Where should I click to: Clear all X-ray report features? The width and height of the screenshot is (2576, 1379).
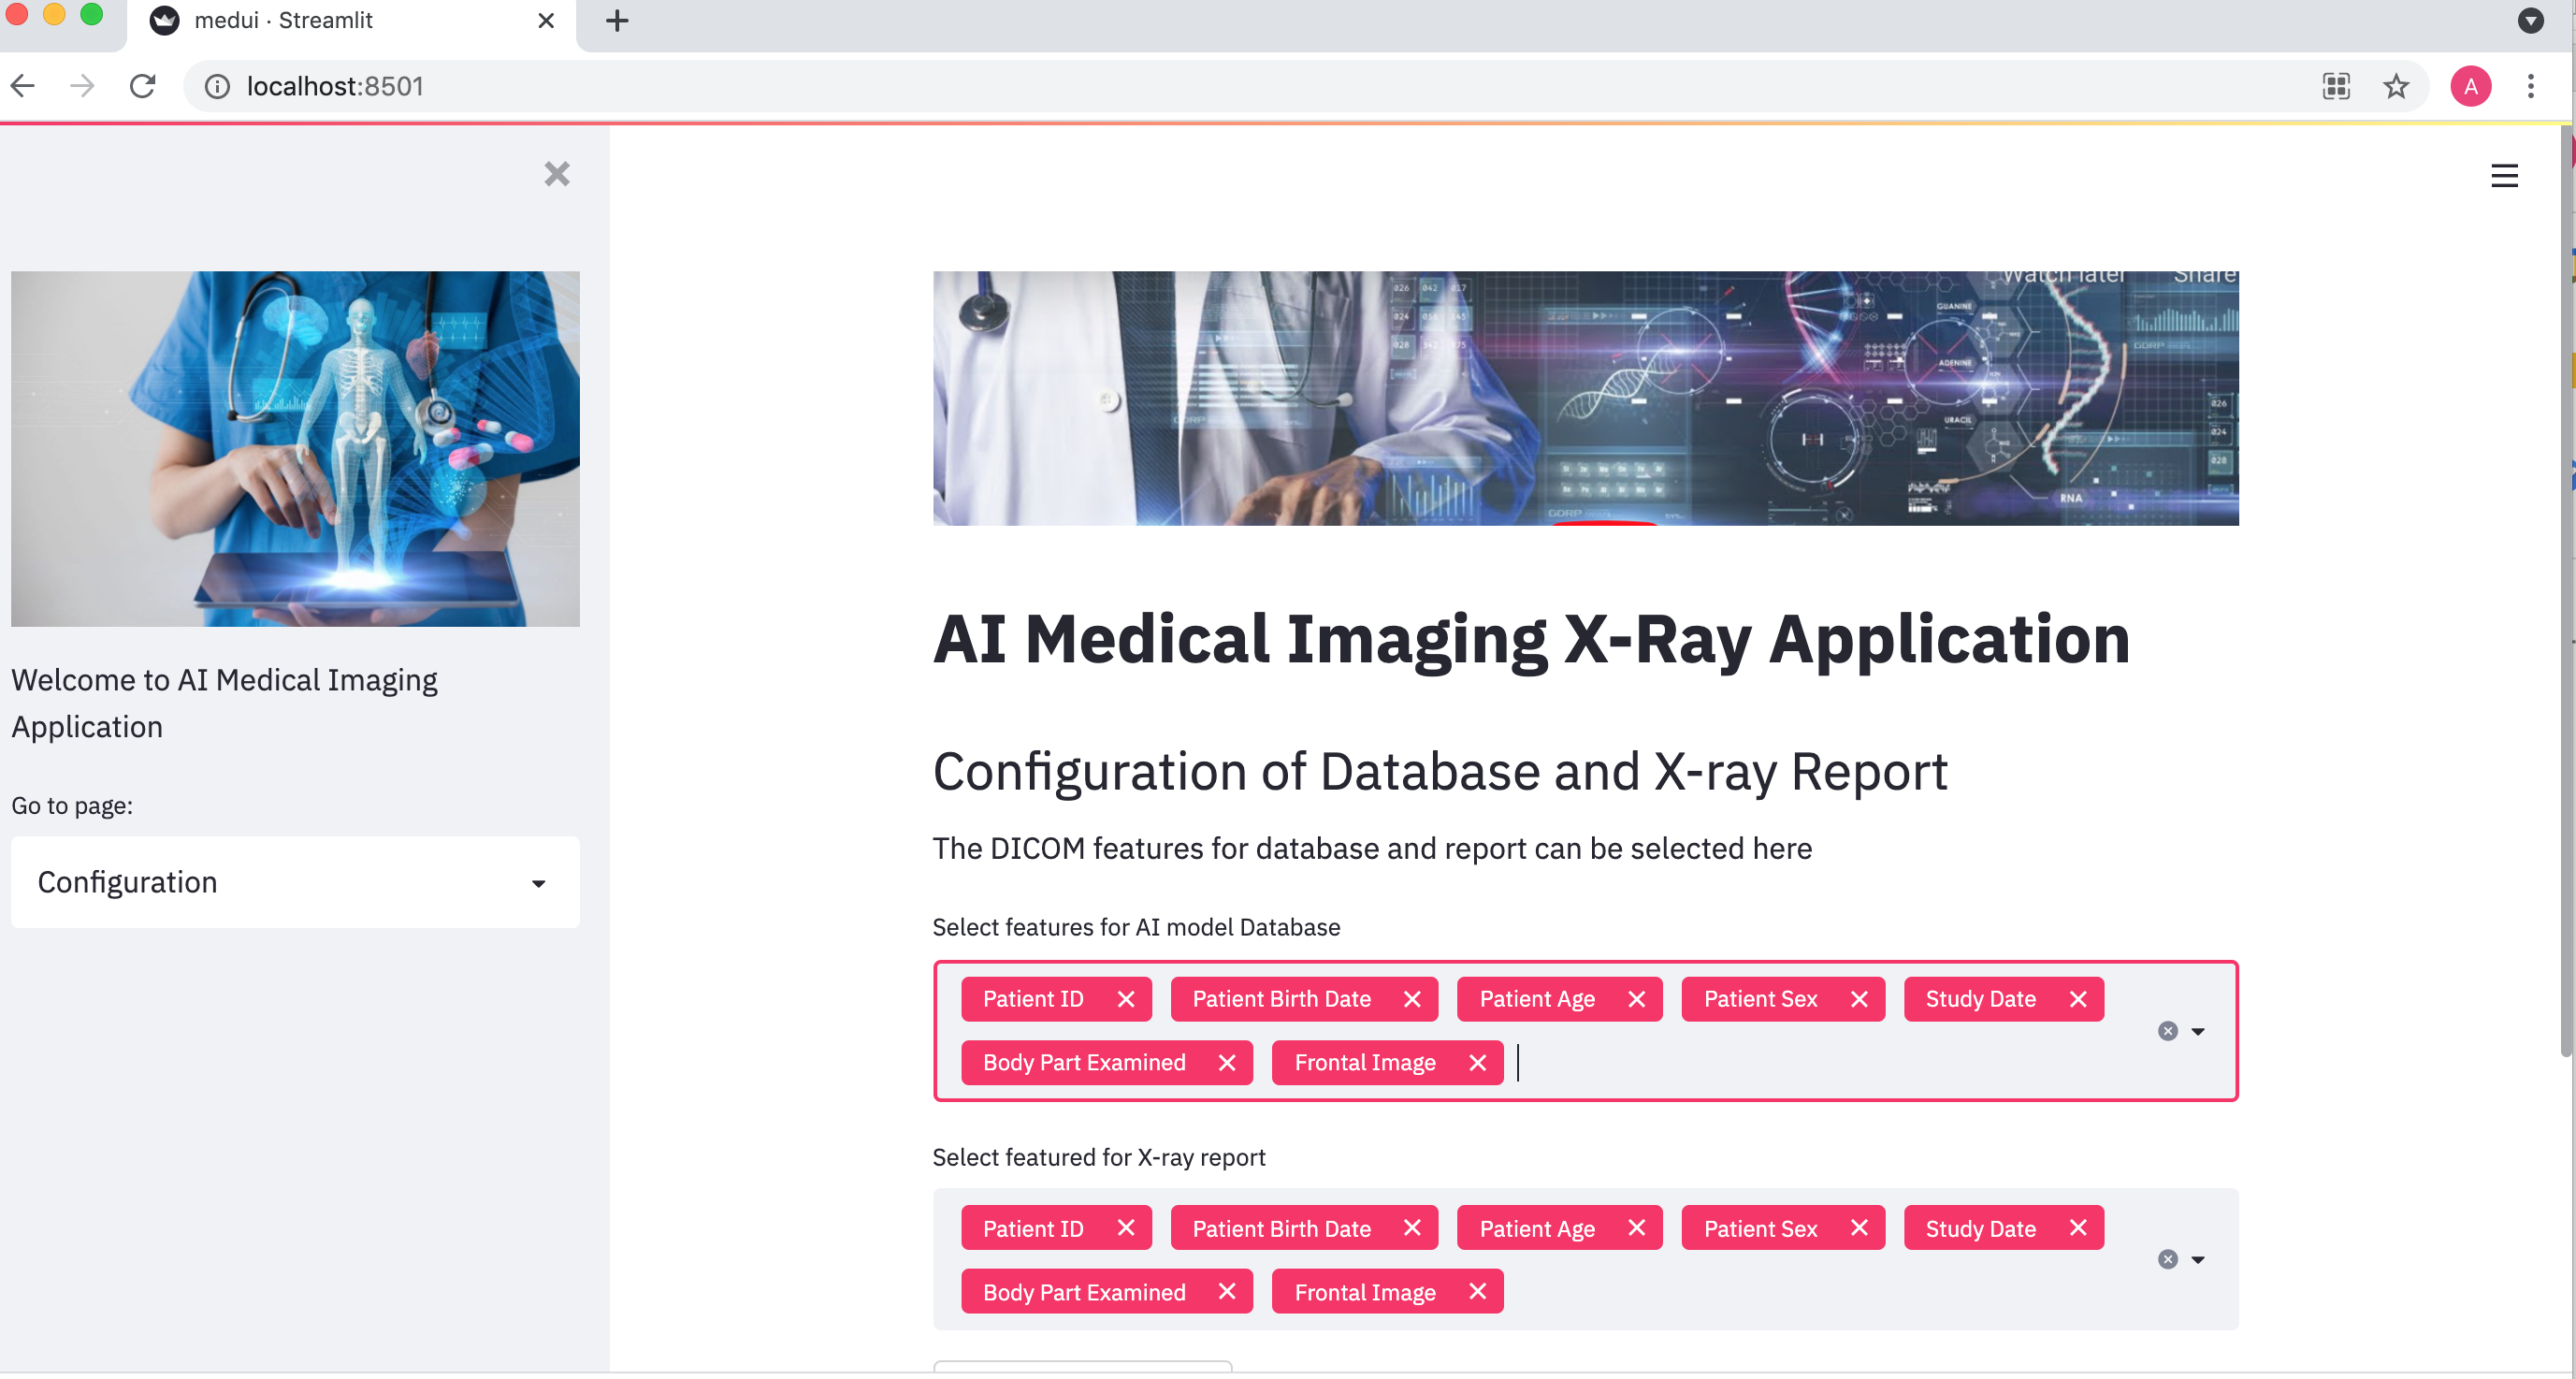(2167, 1259)
